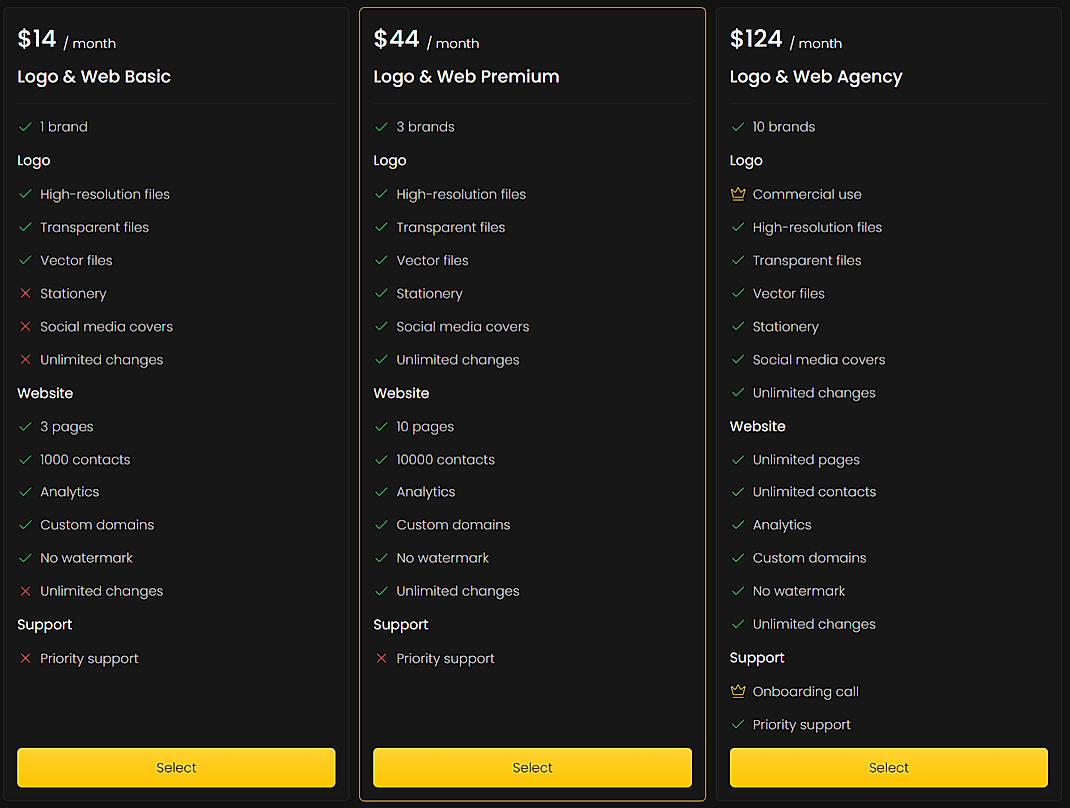
Task: Click Premium plan Vector files text
Action: [432, 260]
